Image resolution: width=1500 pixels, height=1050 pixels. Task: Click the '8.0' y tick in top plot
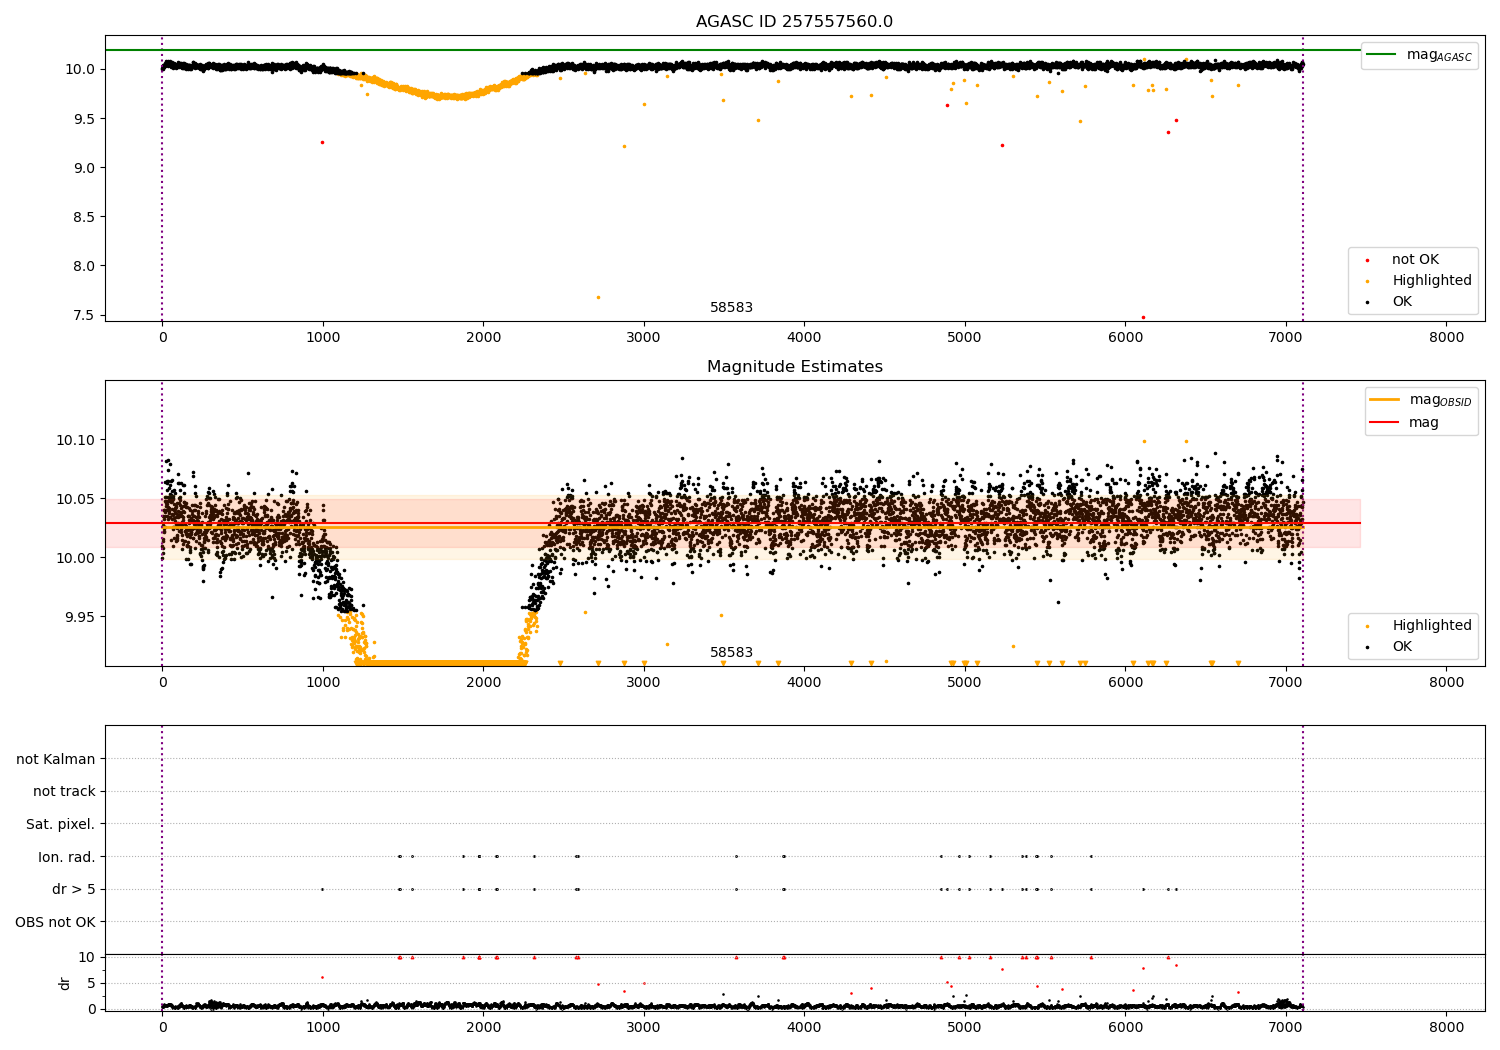(x=82, y=266)
